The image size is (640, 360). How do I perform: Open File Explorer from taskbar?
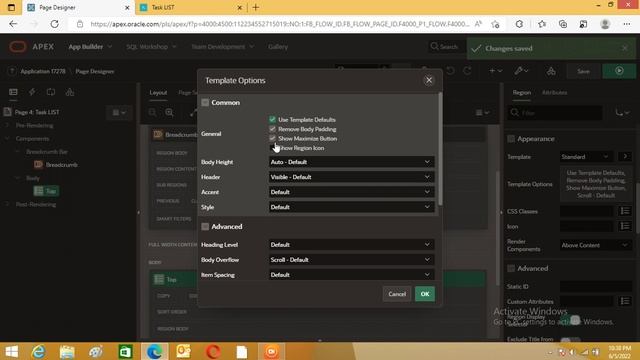(67, 351)
